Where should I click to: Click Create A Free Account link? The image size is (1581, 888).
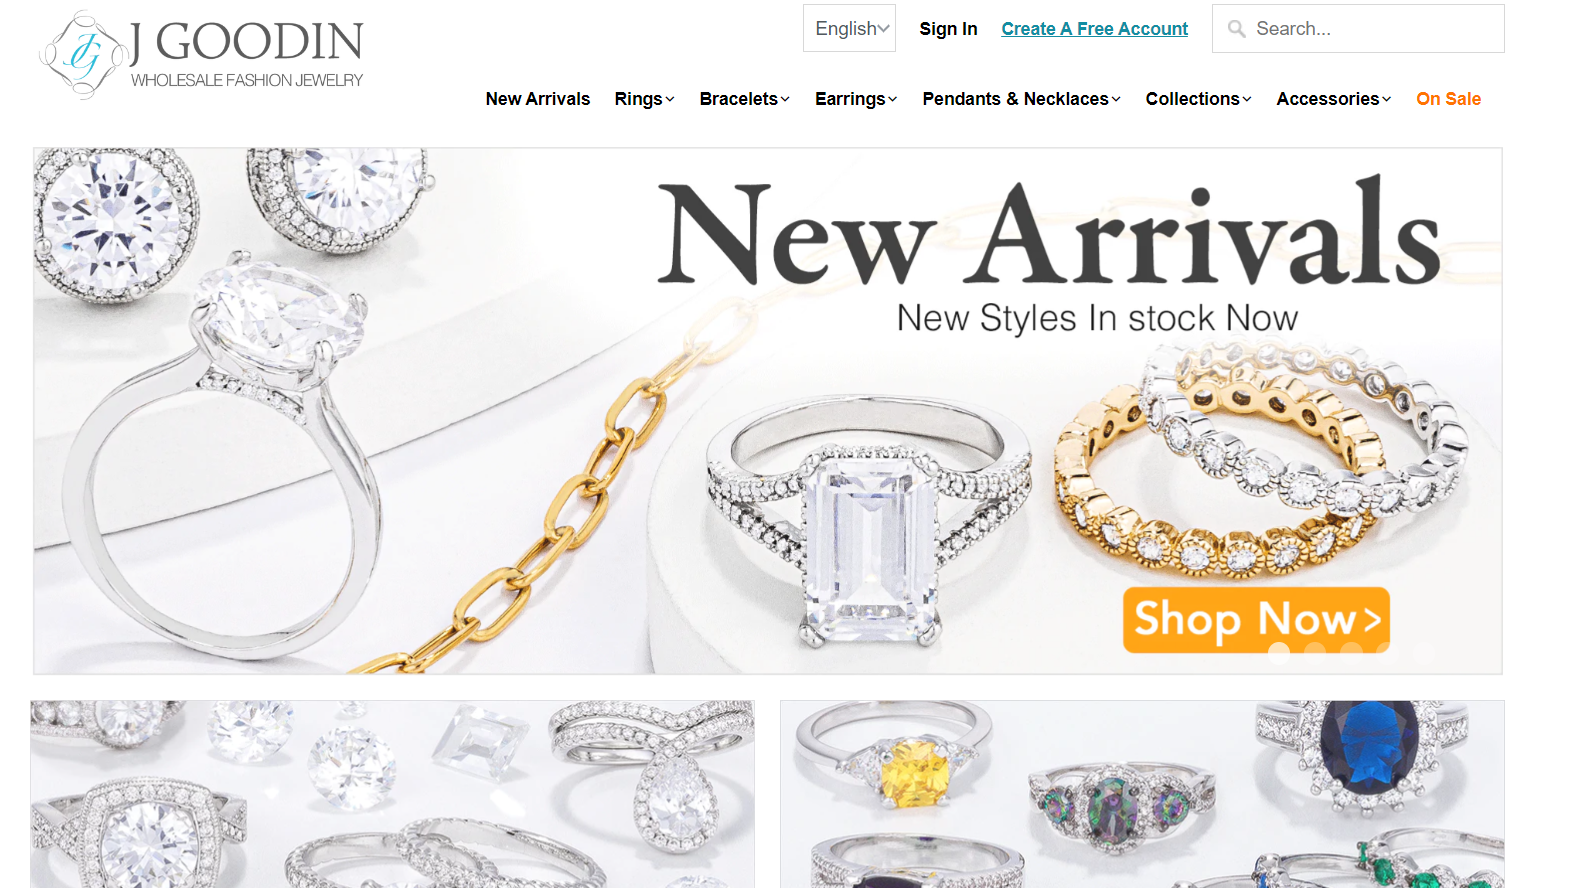(1095, 29)
